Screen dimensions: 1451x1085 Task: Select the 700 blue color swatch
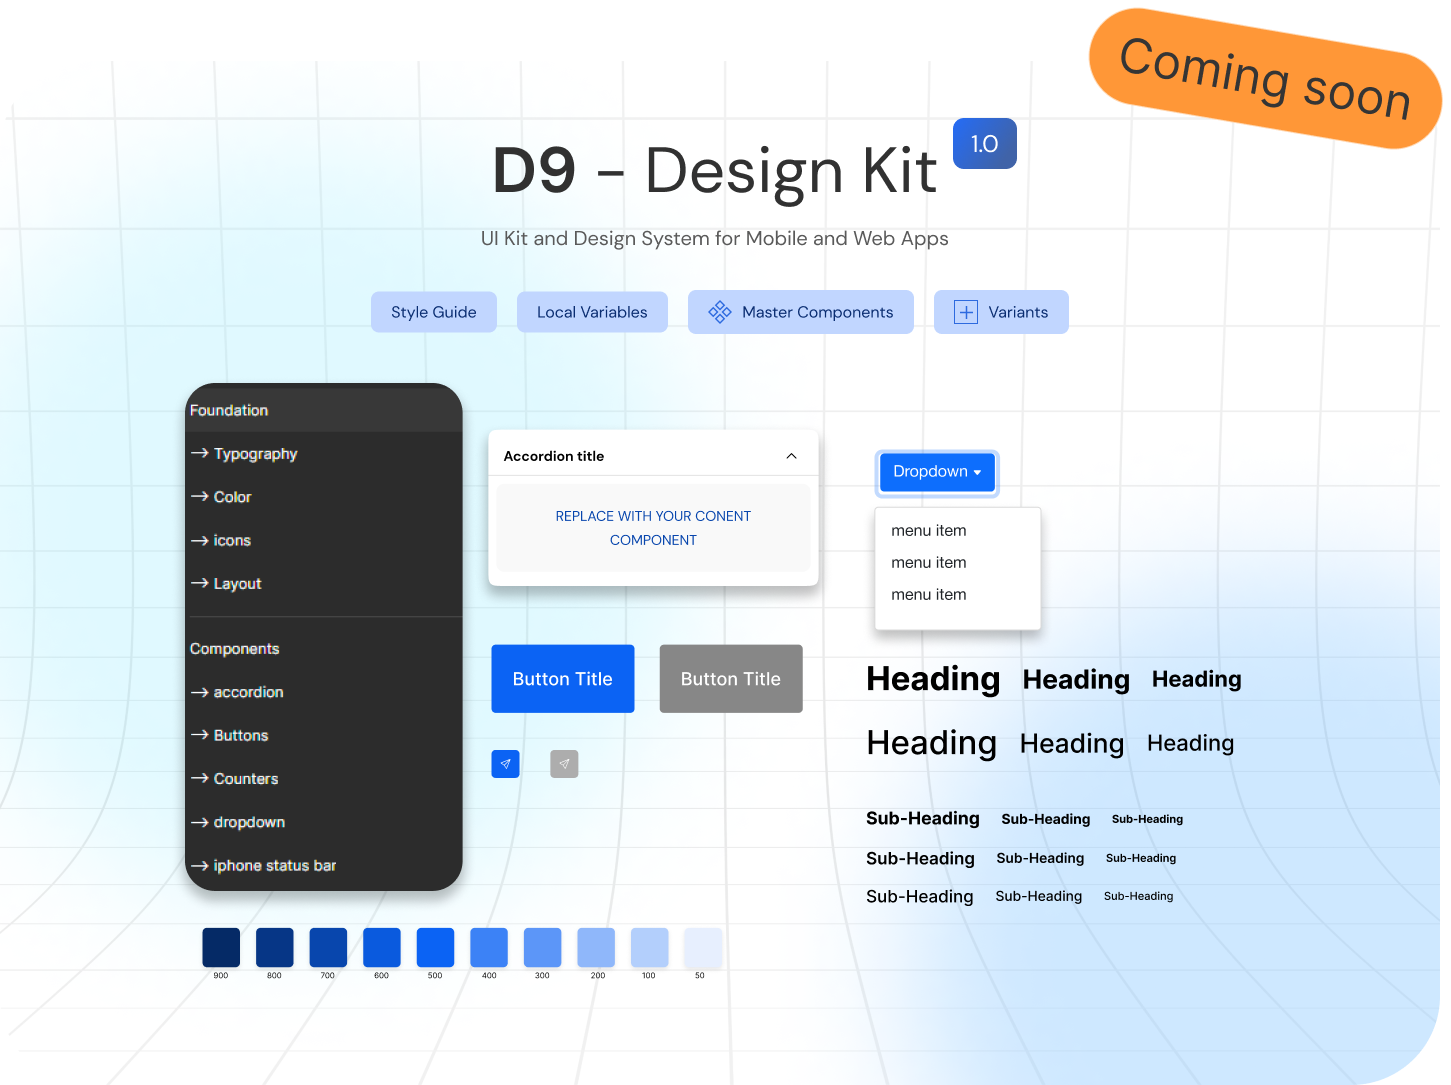click(328, 947)
